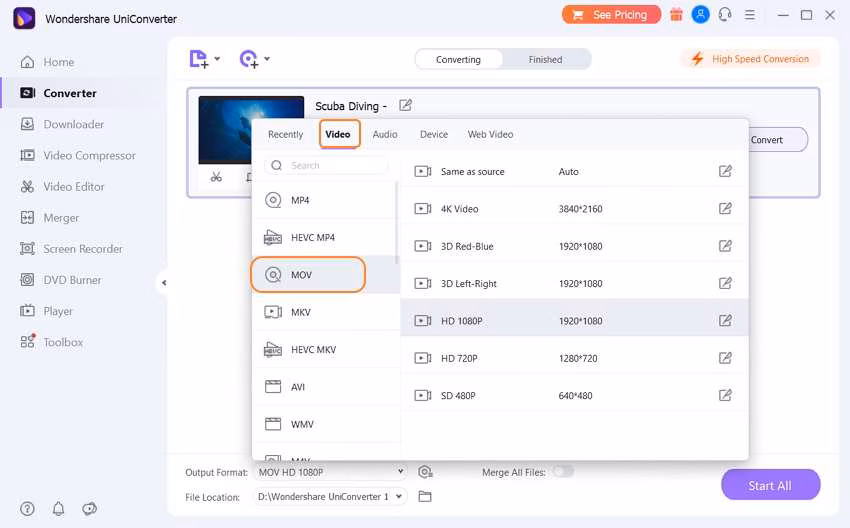This screenshot has width=850, height=528.
Task: Edit settings for Same as source
Action: click(725, 171)
